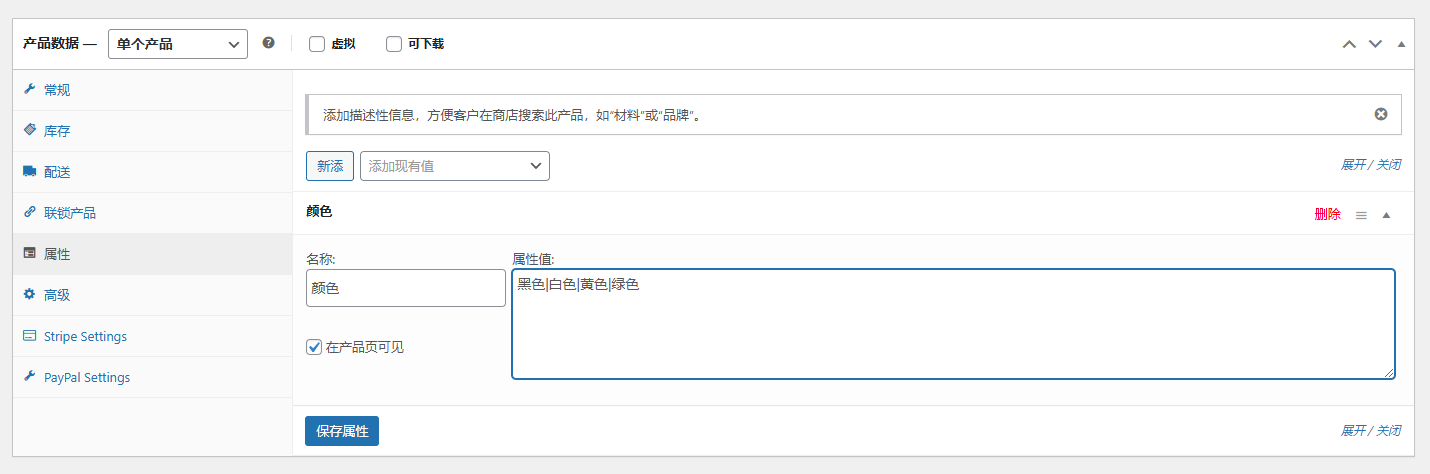The height and width of the screenshot is (474, 1430).
Task: Open the 联锁产品 tab
Action: pyautogui.click(x=152, y=213)
